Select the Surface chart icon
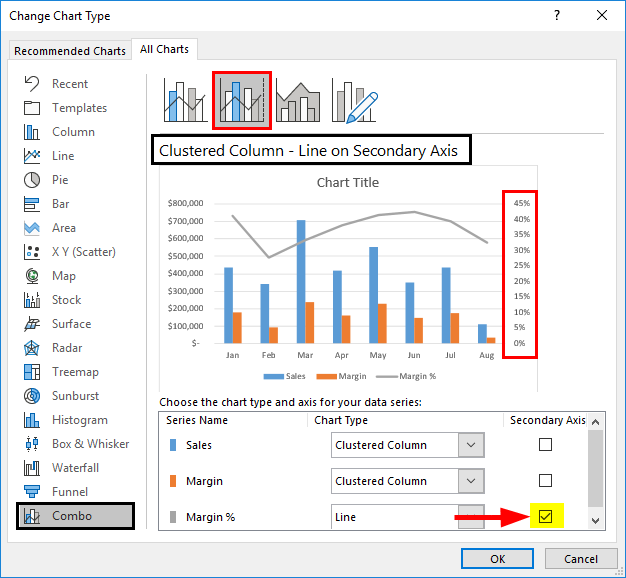 [32, 324]
